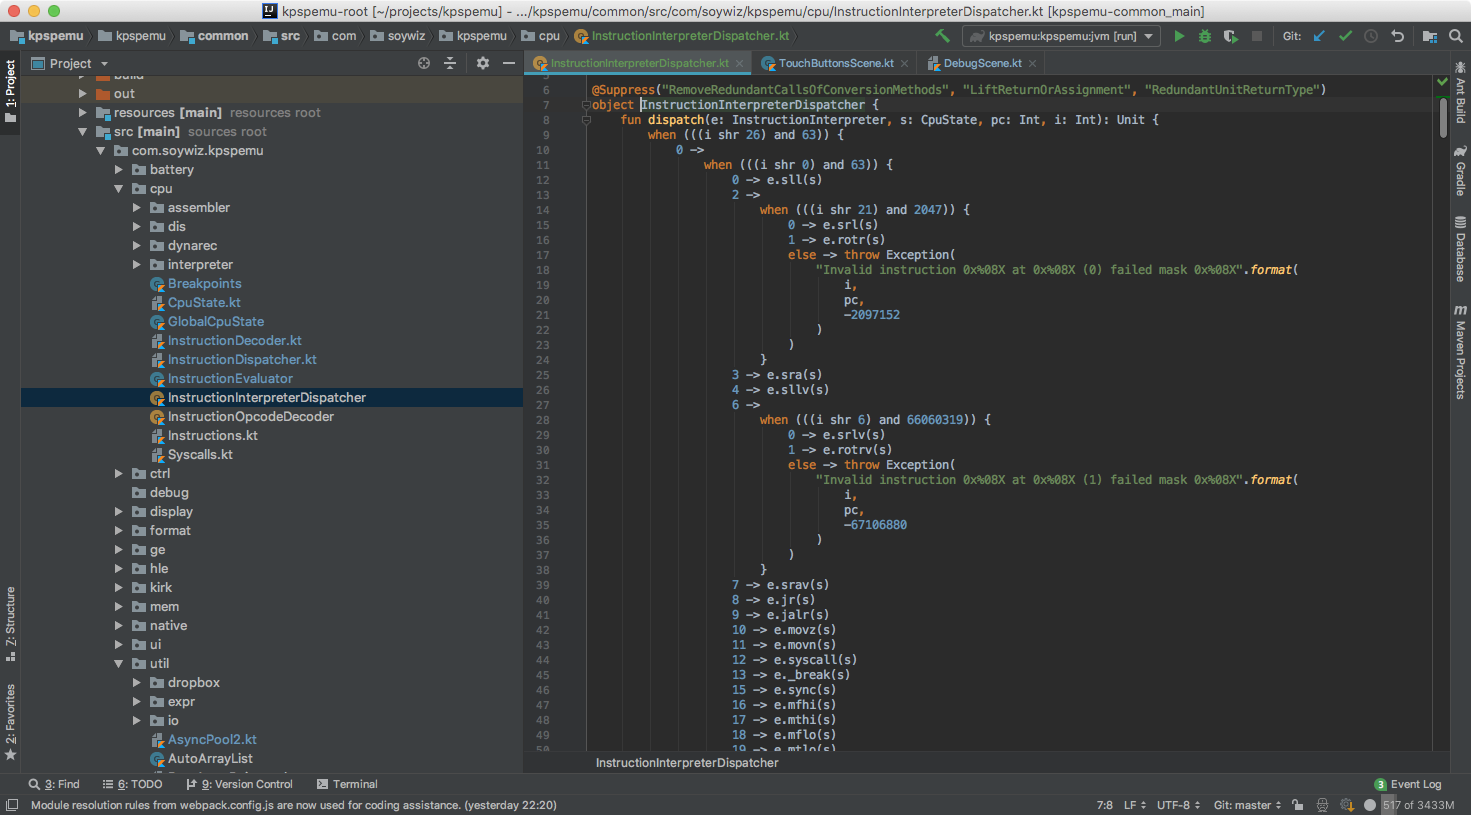Toggle the Terminal tool window
The image size is (1471, 815).
tap(347, 784)
